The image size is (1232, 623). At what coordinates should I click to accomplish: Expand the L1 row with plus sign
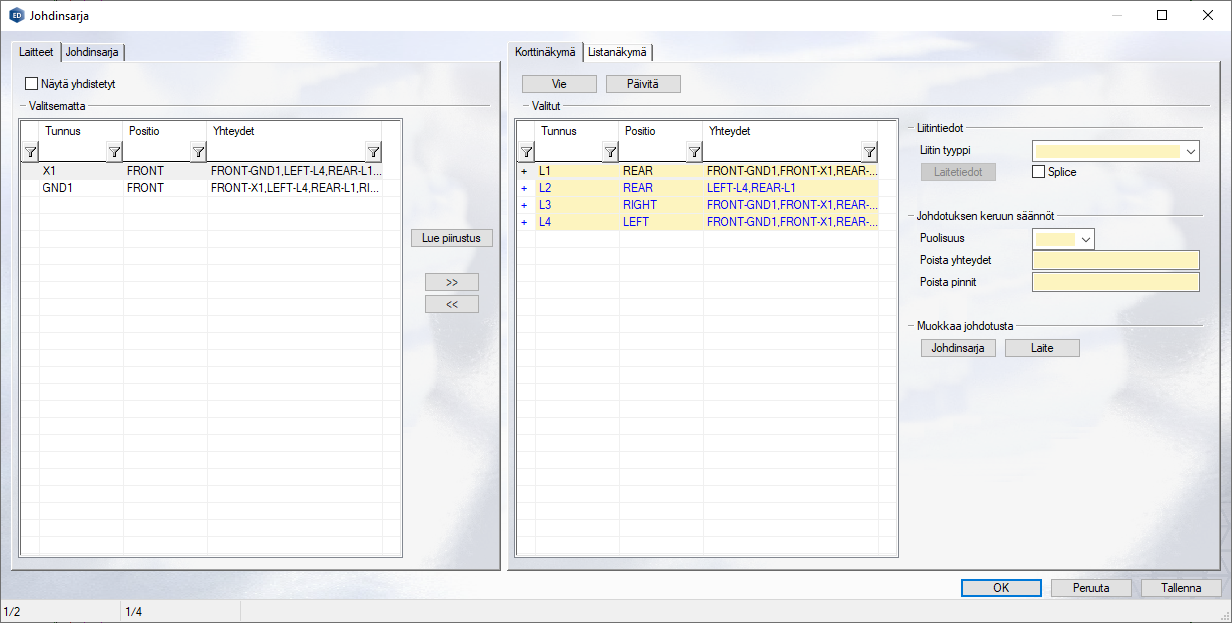click(x=524, y=172)
